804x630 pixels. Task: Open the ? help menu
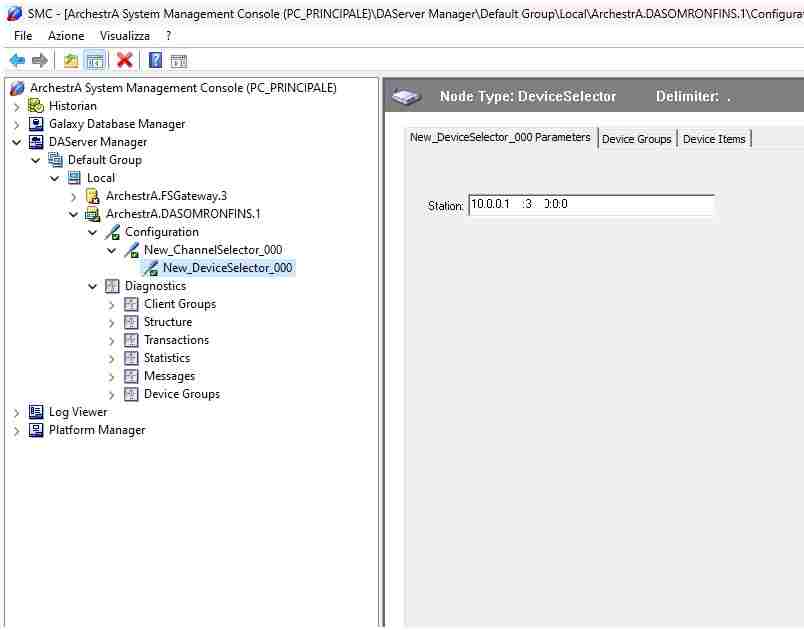pyautogui.click(x=168, y=36)
